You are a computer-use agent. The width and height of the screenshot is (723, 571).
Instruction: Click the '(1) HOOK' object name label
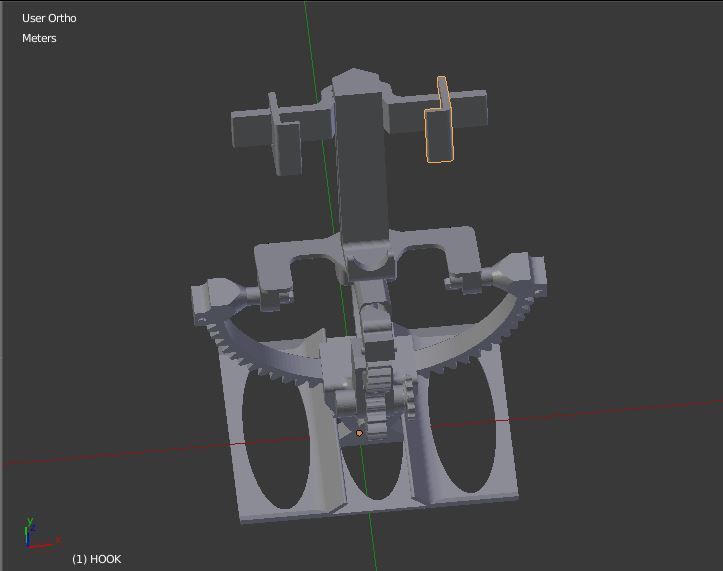pos(96,559)
